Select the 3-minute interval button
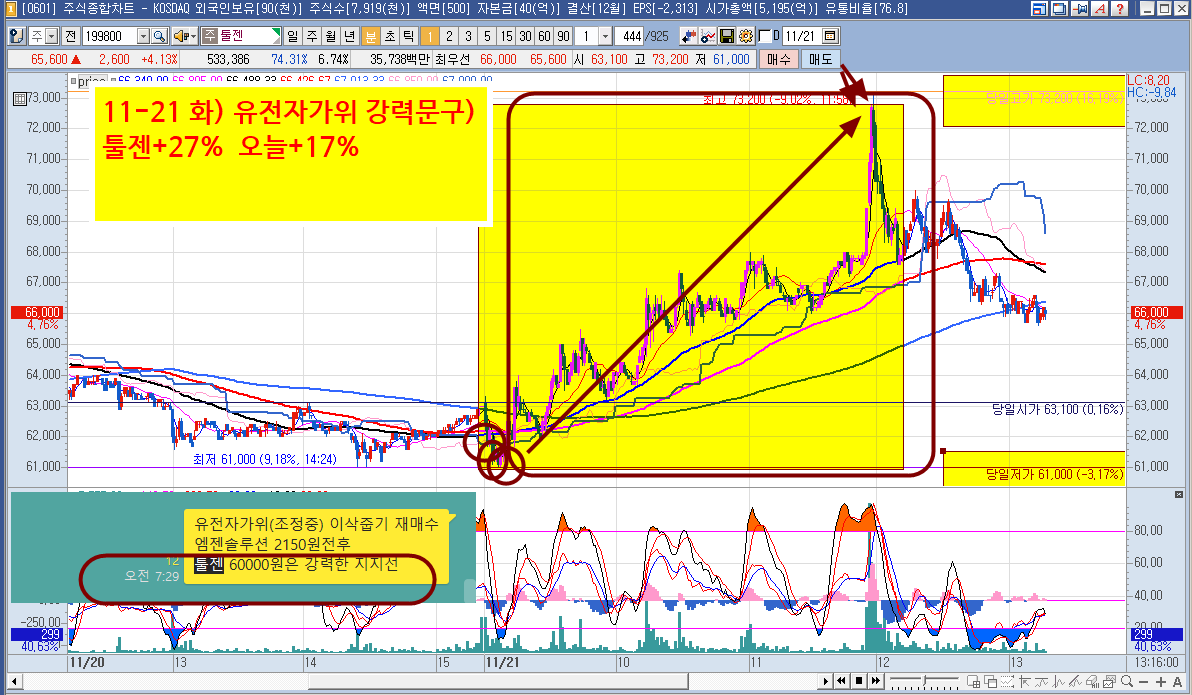This screenshot has width=1192, height=695. pyautogui.click(x=468, y=36)
